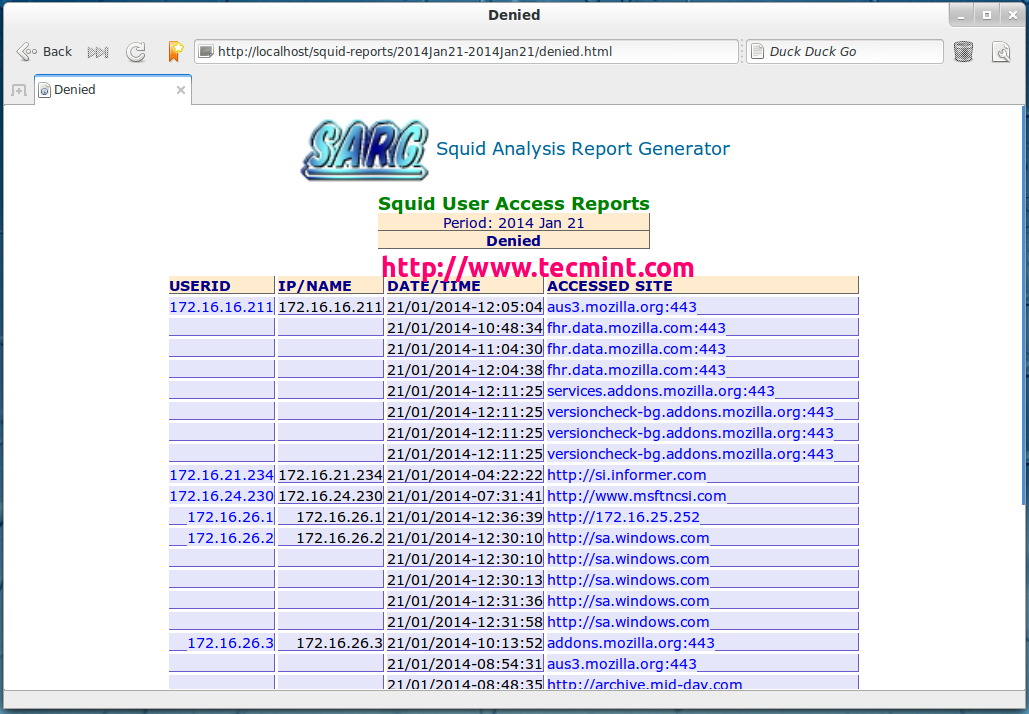The height and width of the screenshot is (714, 1029).
Task: Open the http://si.informer.com link
Action: (627, 474)
